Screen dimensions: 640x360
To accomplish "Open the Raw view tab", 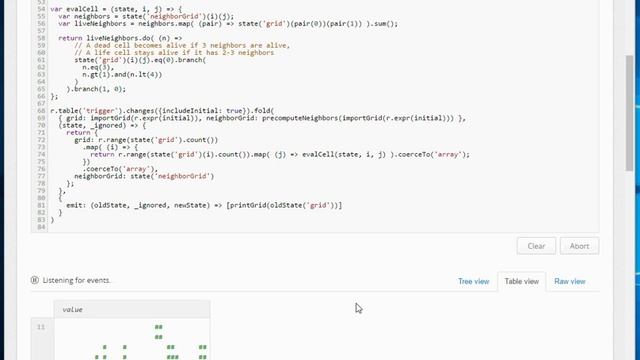I will [x=569, y=281].
